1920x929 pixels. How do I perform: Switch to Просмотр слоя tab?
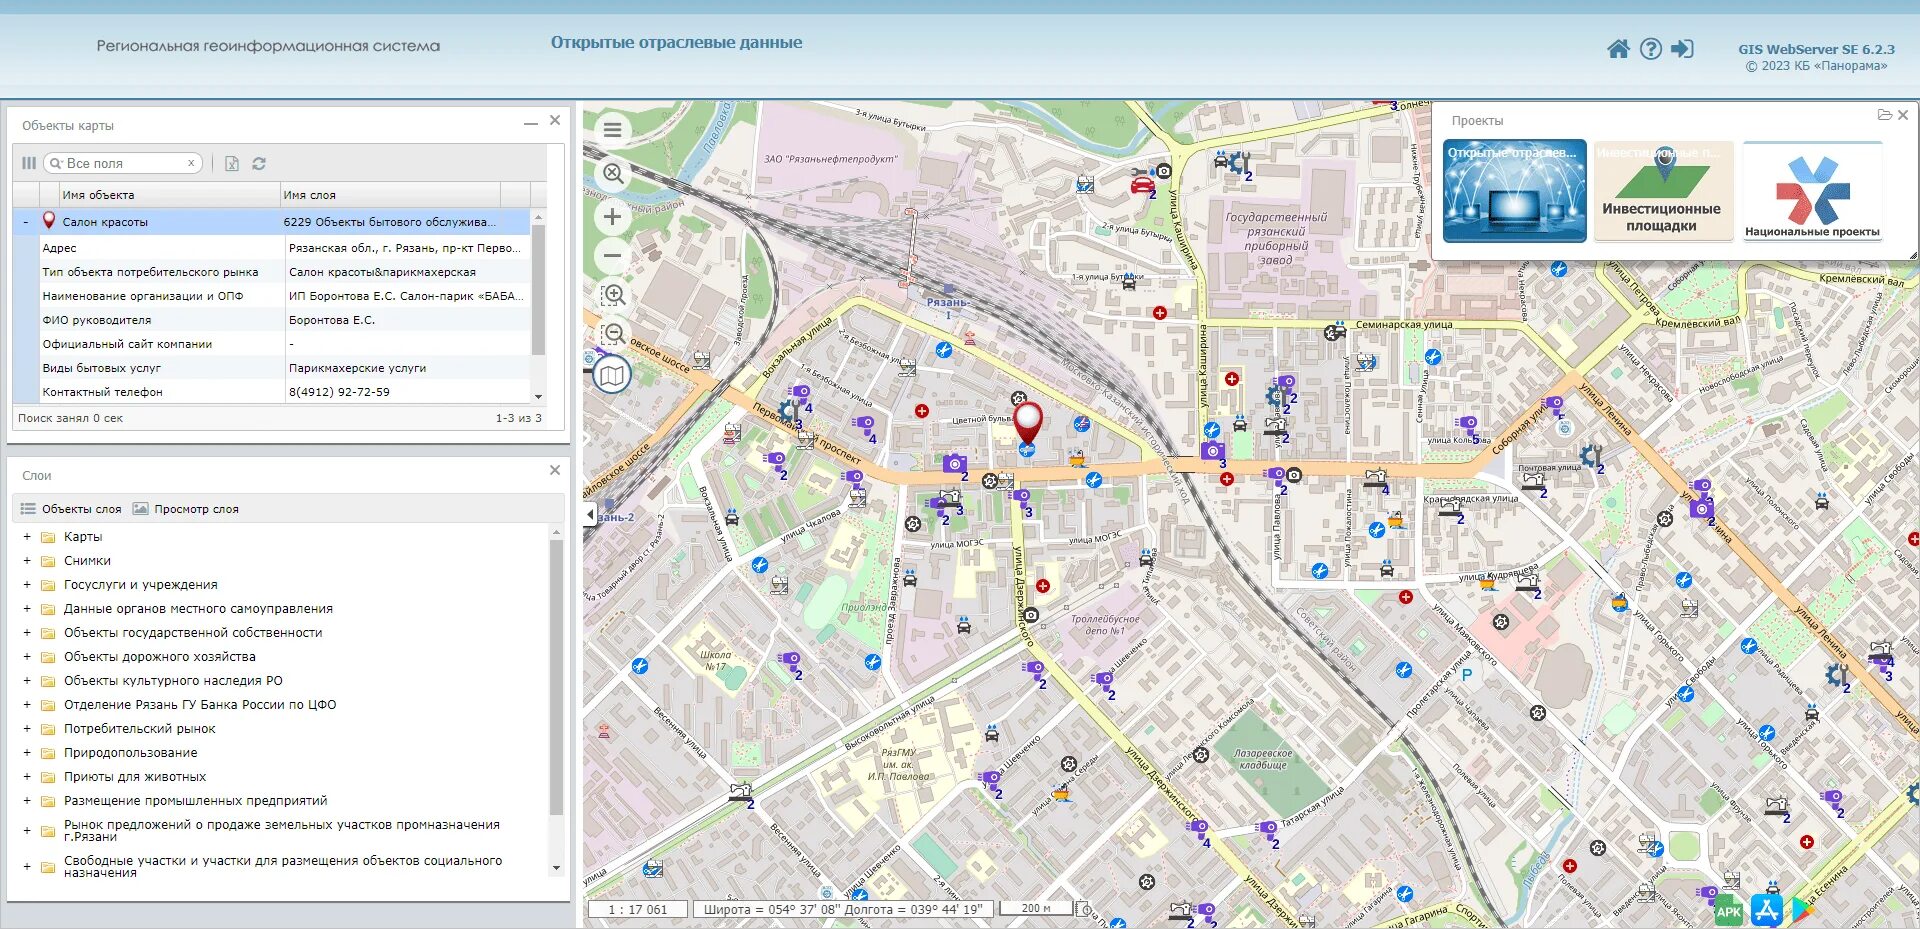point(186,509)
